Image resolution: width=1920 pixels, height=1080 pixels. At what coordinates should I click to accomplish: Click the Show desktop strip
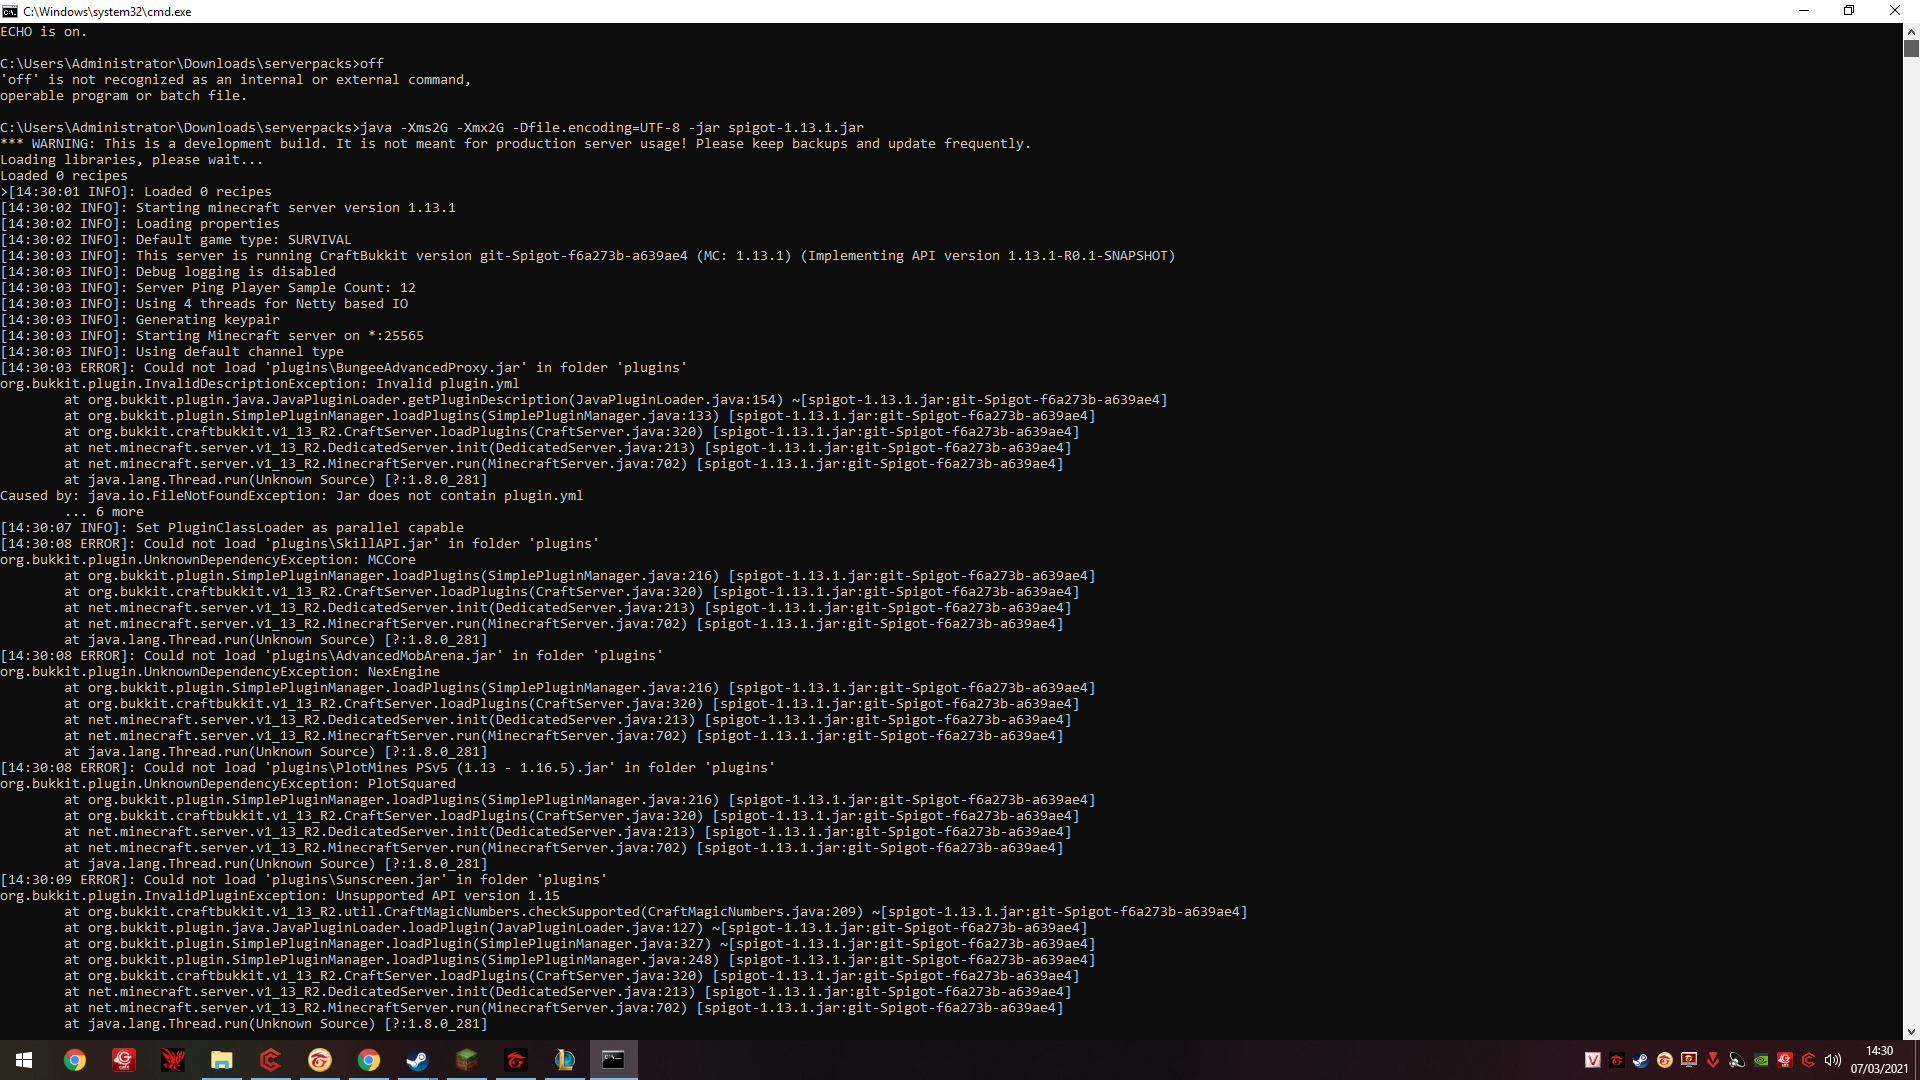tap(1917, 1060)
